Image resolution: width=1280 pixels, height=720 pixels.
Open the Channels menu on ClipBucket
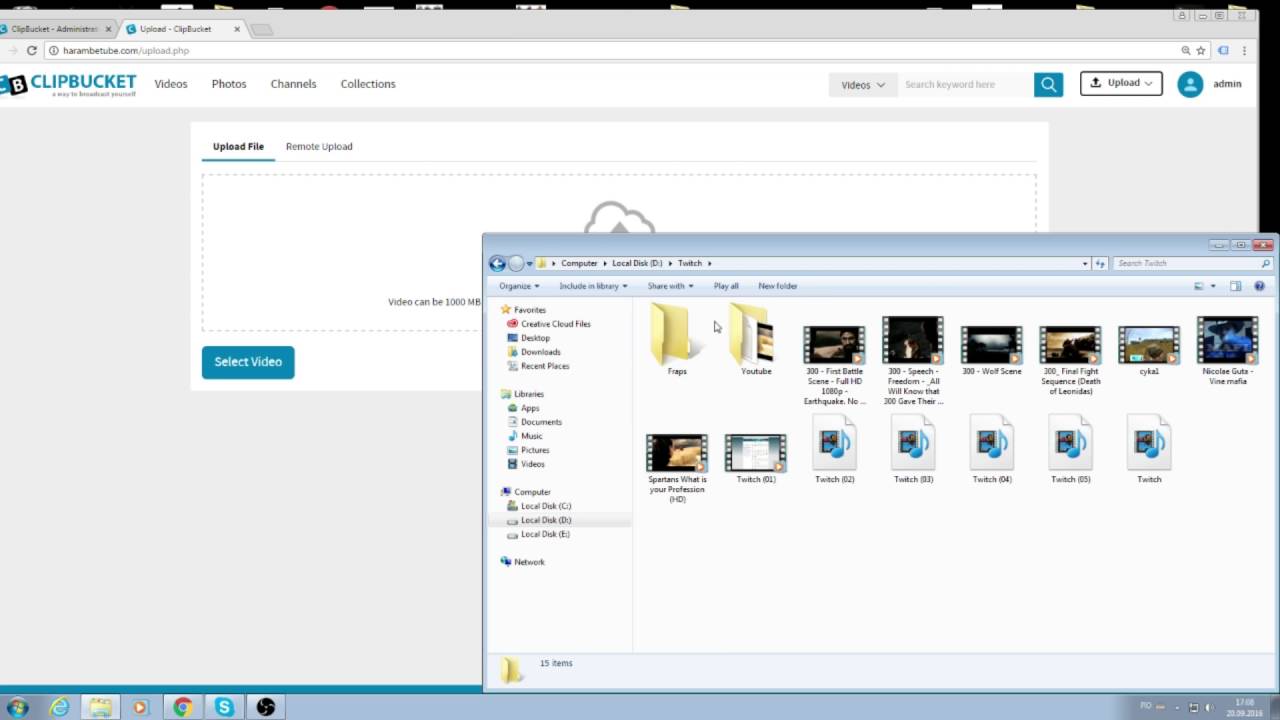pyautogui.click(x=293, y=84)
